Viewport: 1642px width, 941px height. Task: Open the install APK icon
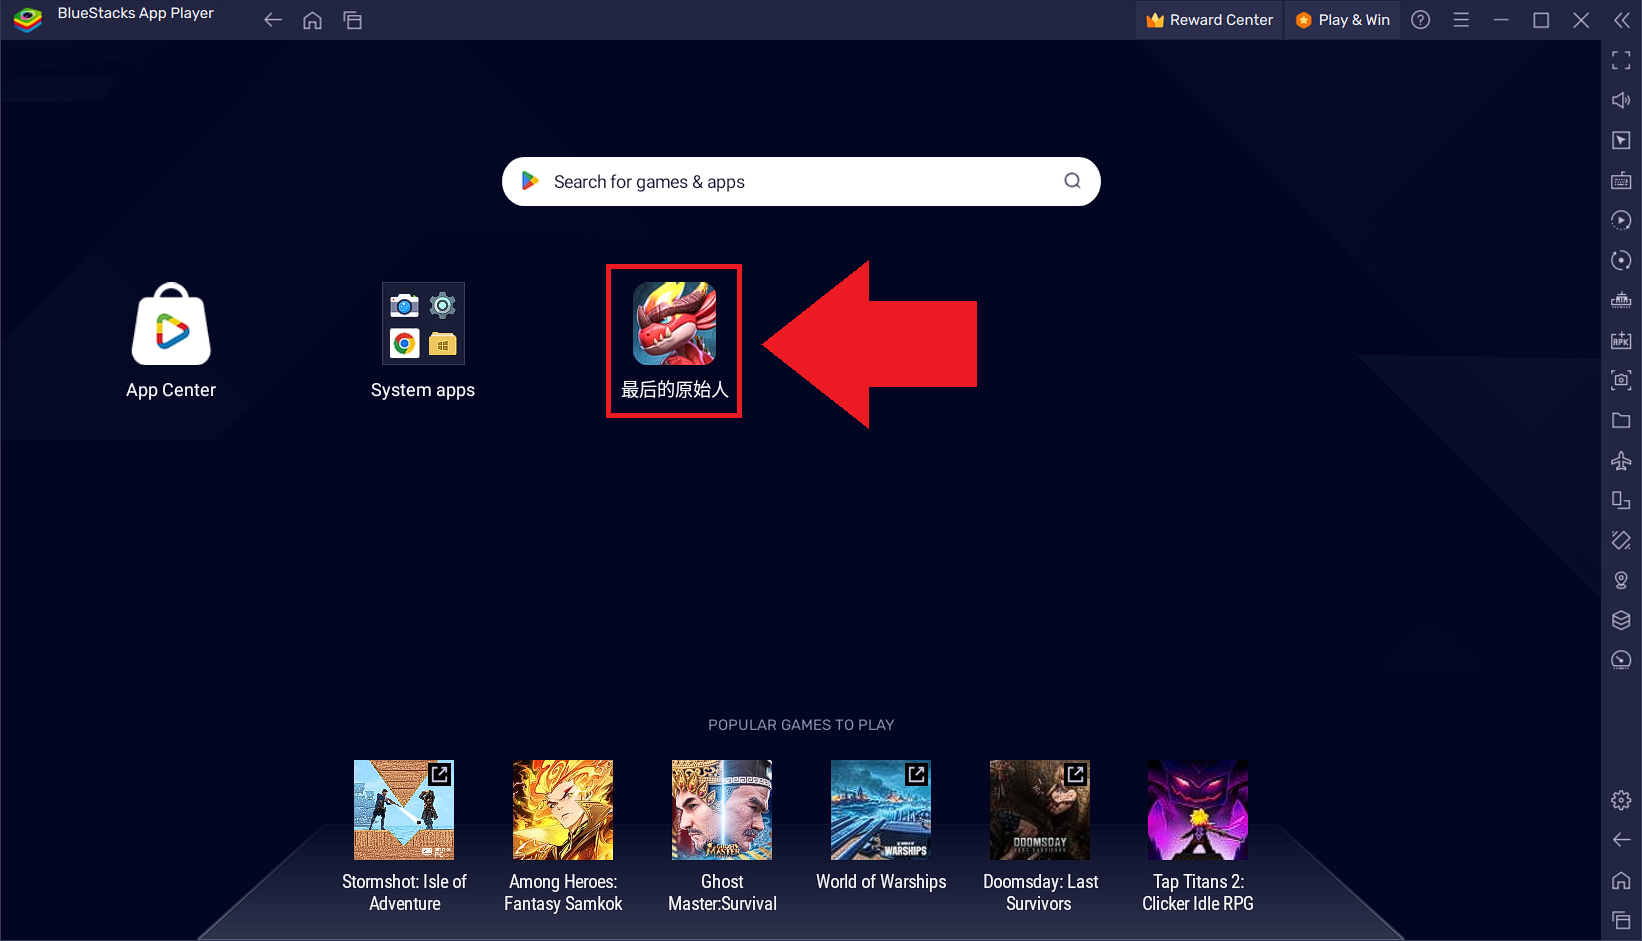[1621, 341]
